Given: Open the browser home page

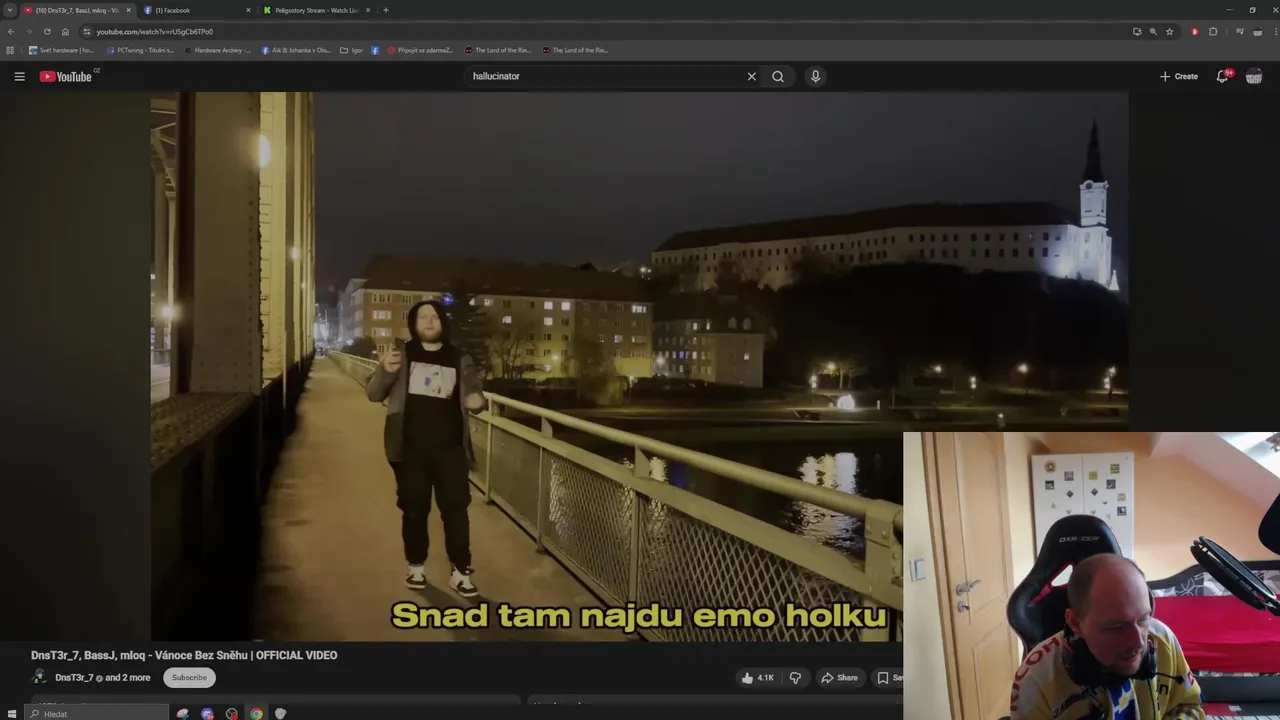Looking at the screenshot, I should 65,32.
